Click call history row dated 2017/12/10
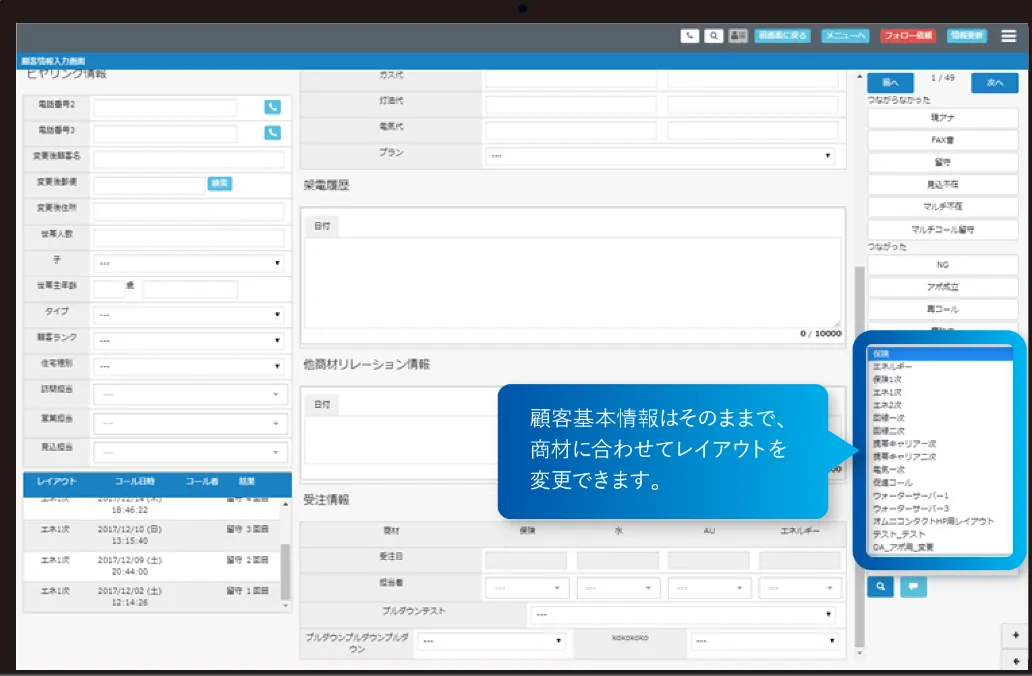Screen dimensions: 1032x676 (x=152, y=534)
